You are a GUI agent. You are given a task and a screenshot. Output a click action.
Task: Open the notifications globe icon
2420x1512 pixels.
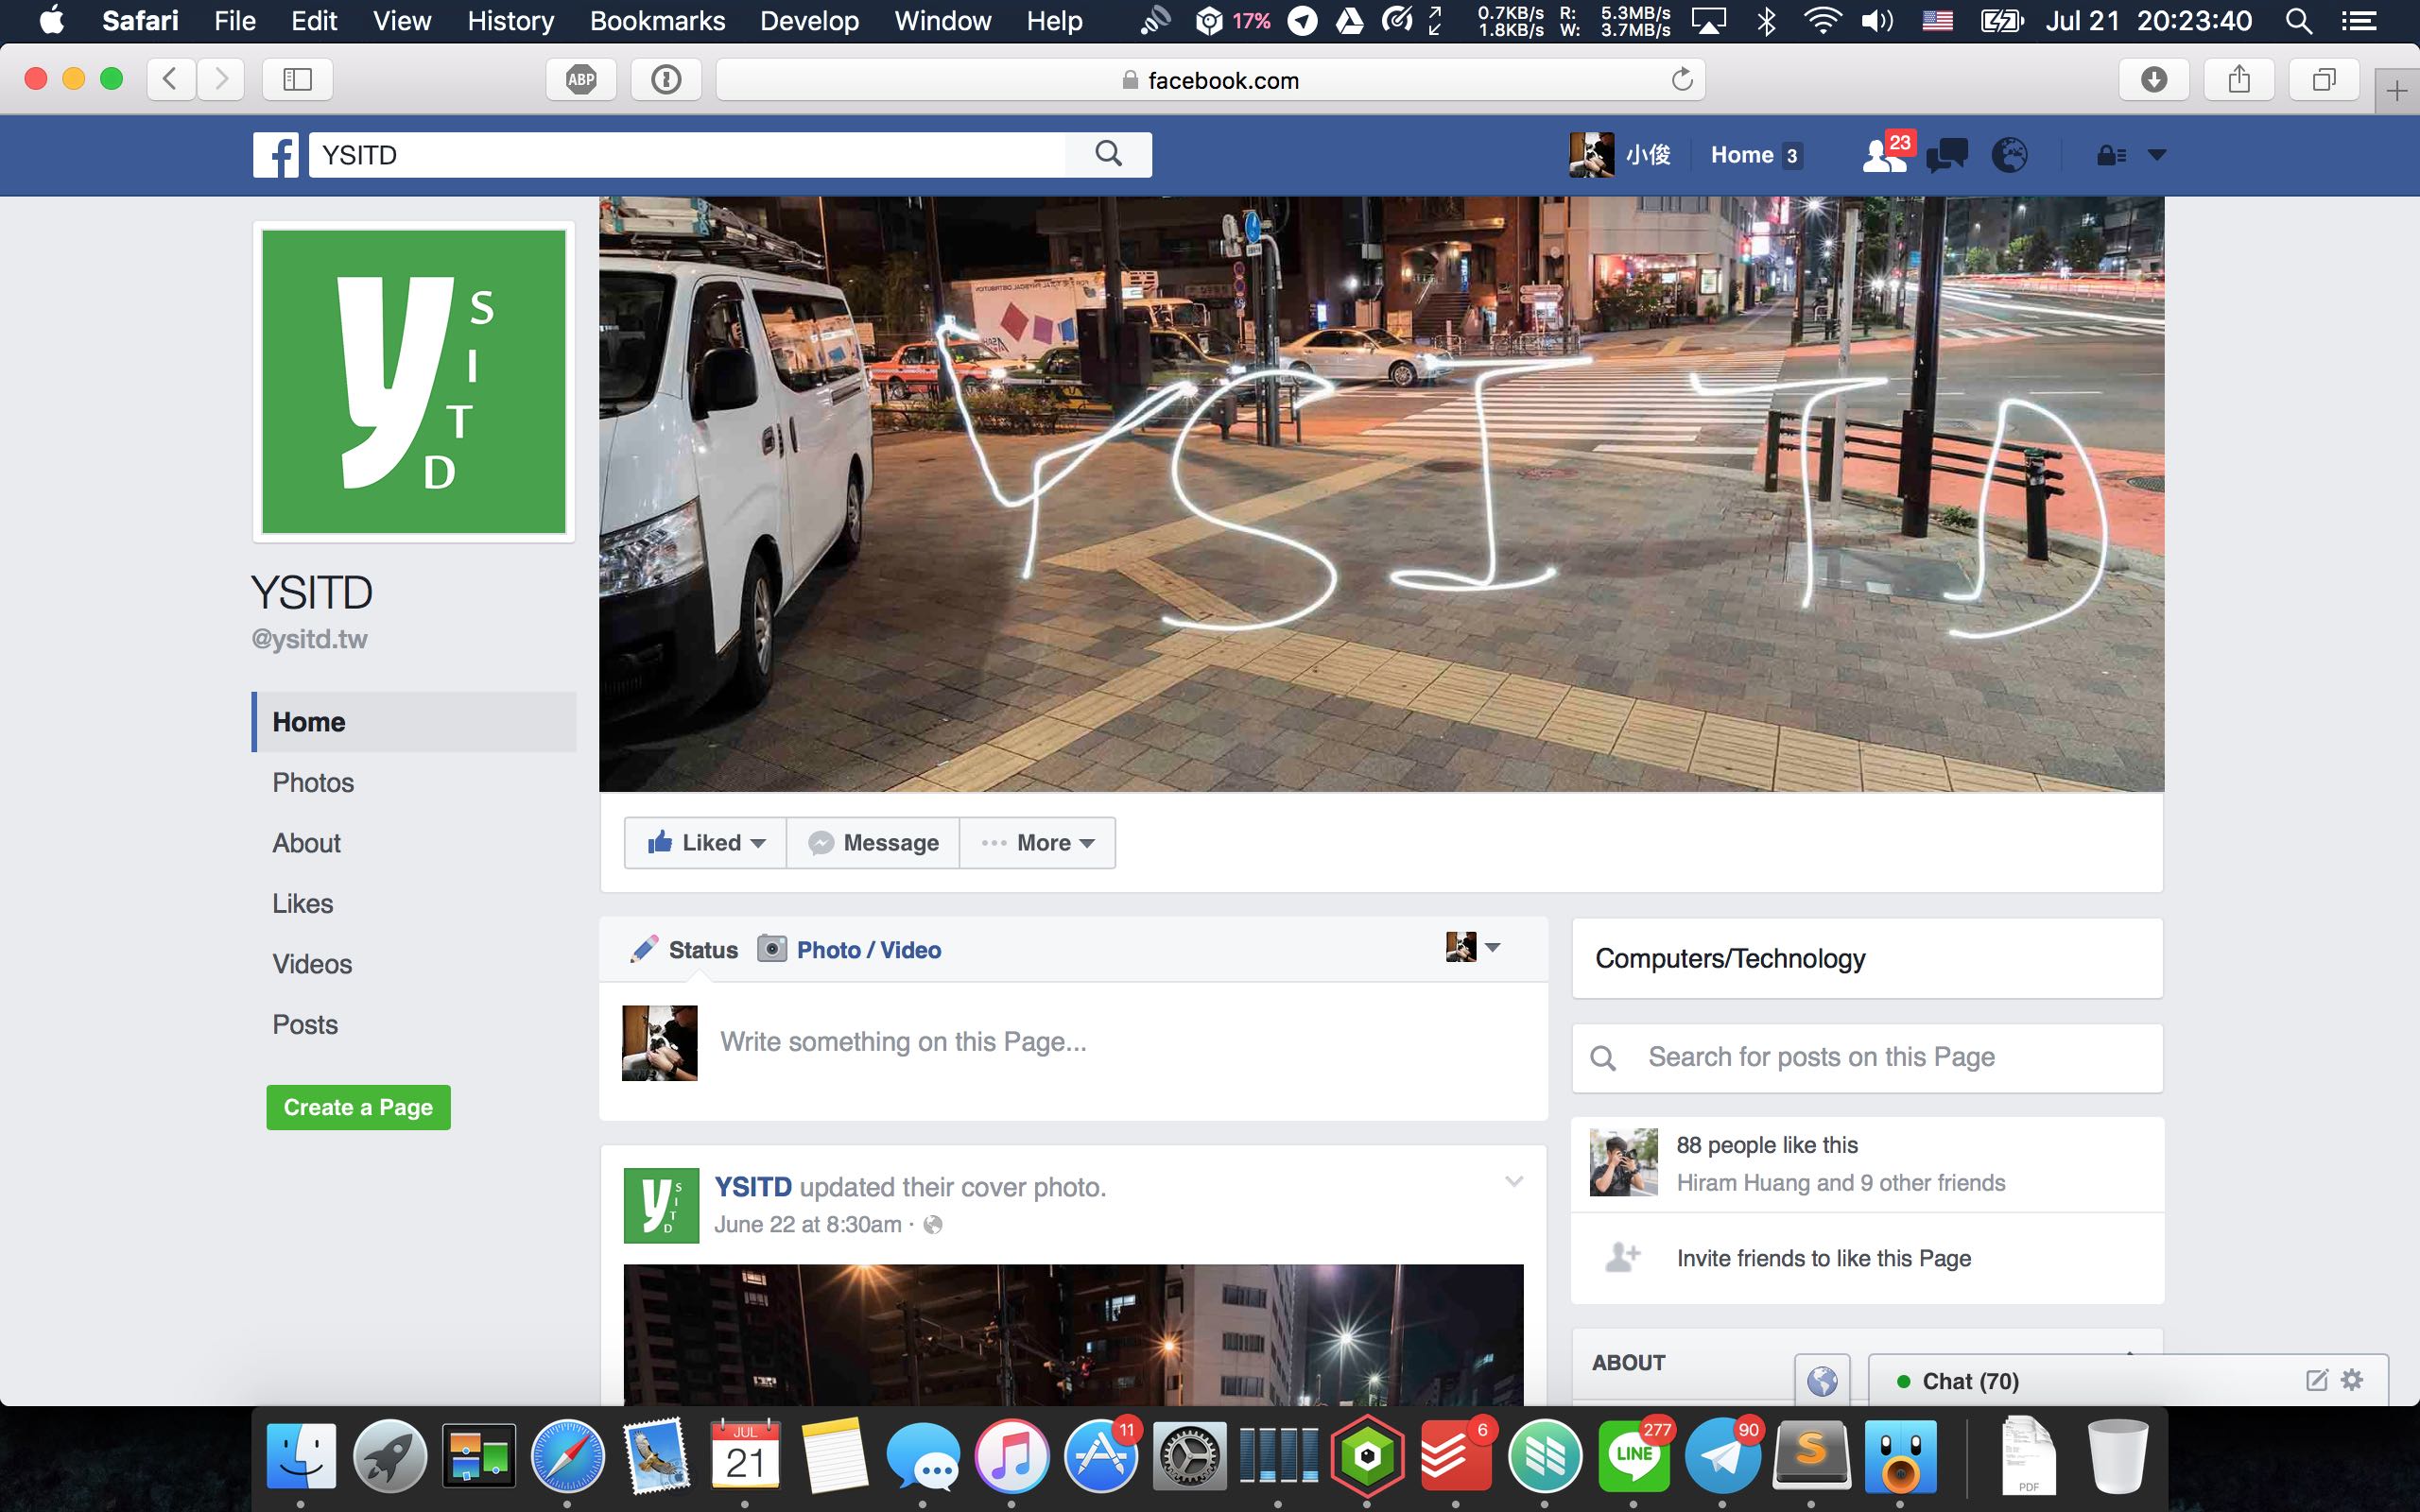pos(2009,155)
